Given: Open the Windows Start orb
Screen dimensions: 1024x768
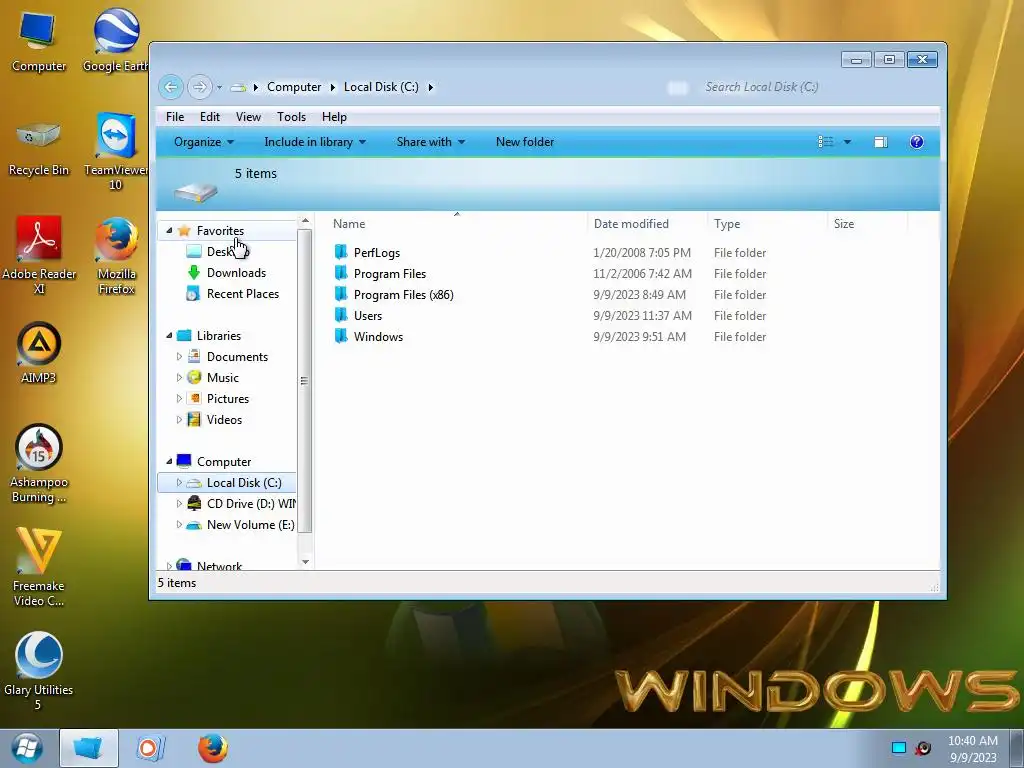Looking at the screenshot, I should 27,748.
